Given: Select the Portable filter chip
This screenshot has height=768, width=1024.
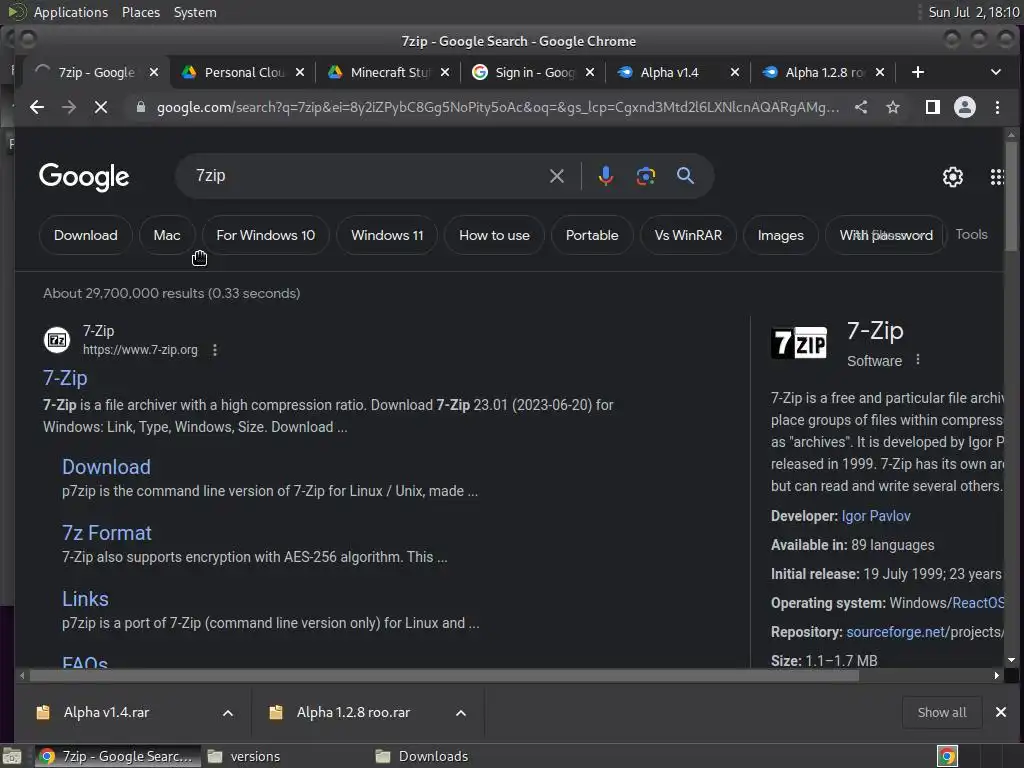Looking at the screenshot, I should (x=592, y=235).
